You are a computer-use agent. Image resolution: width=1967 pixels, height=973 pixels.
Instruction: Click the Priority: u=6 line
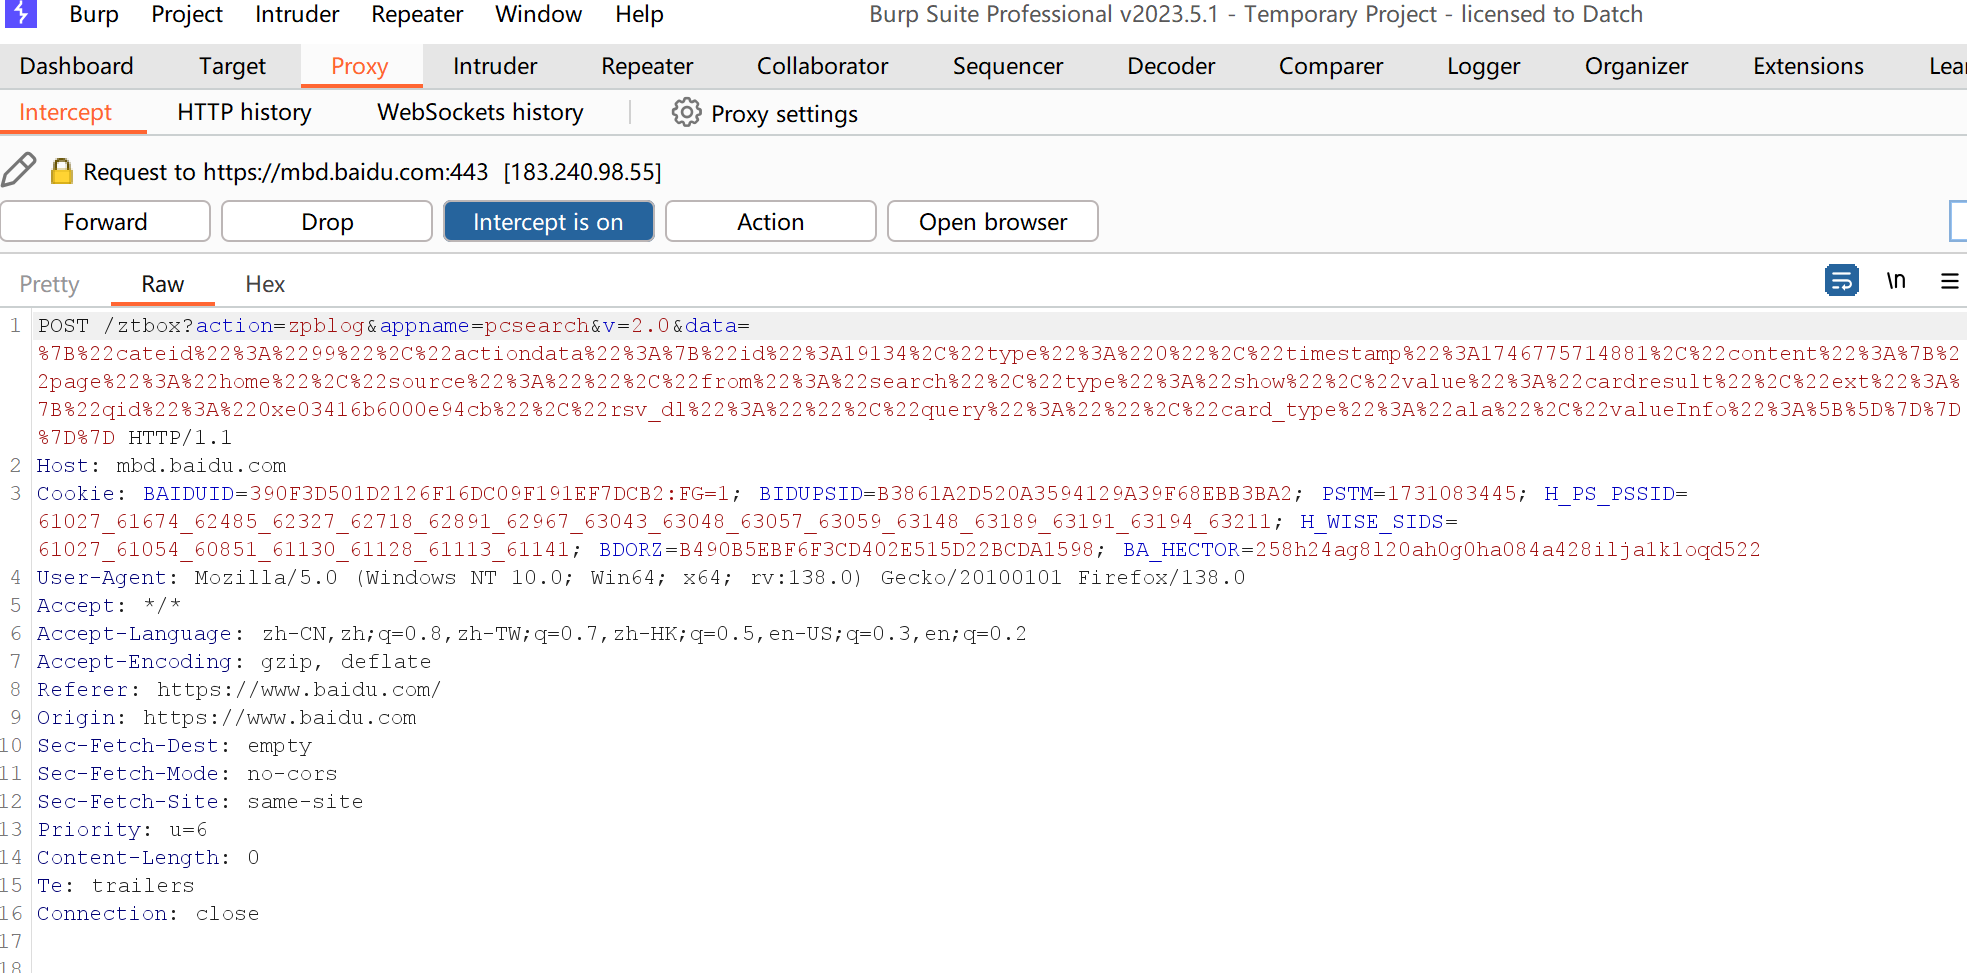pos(122,829)
